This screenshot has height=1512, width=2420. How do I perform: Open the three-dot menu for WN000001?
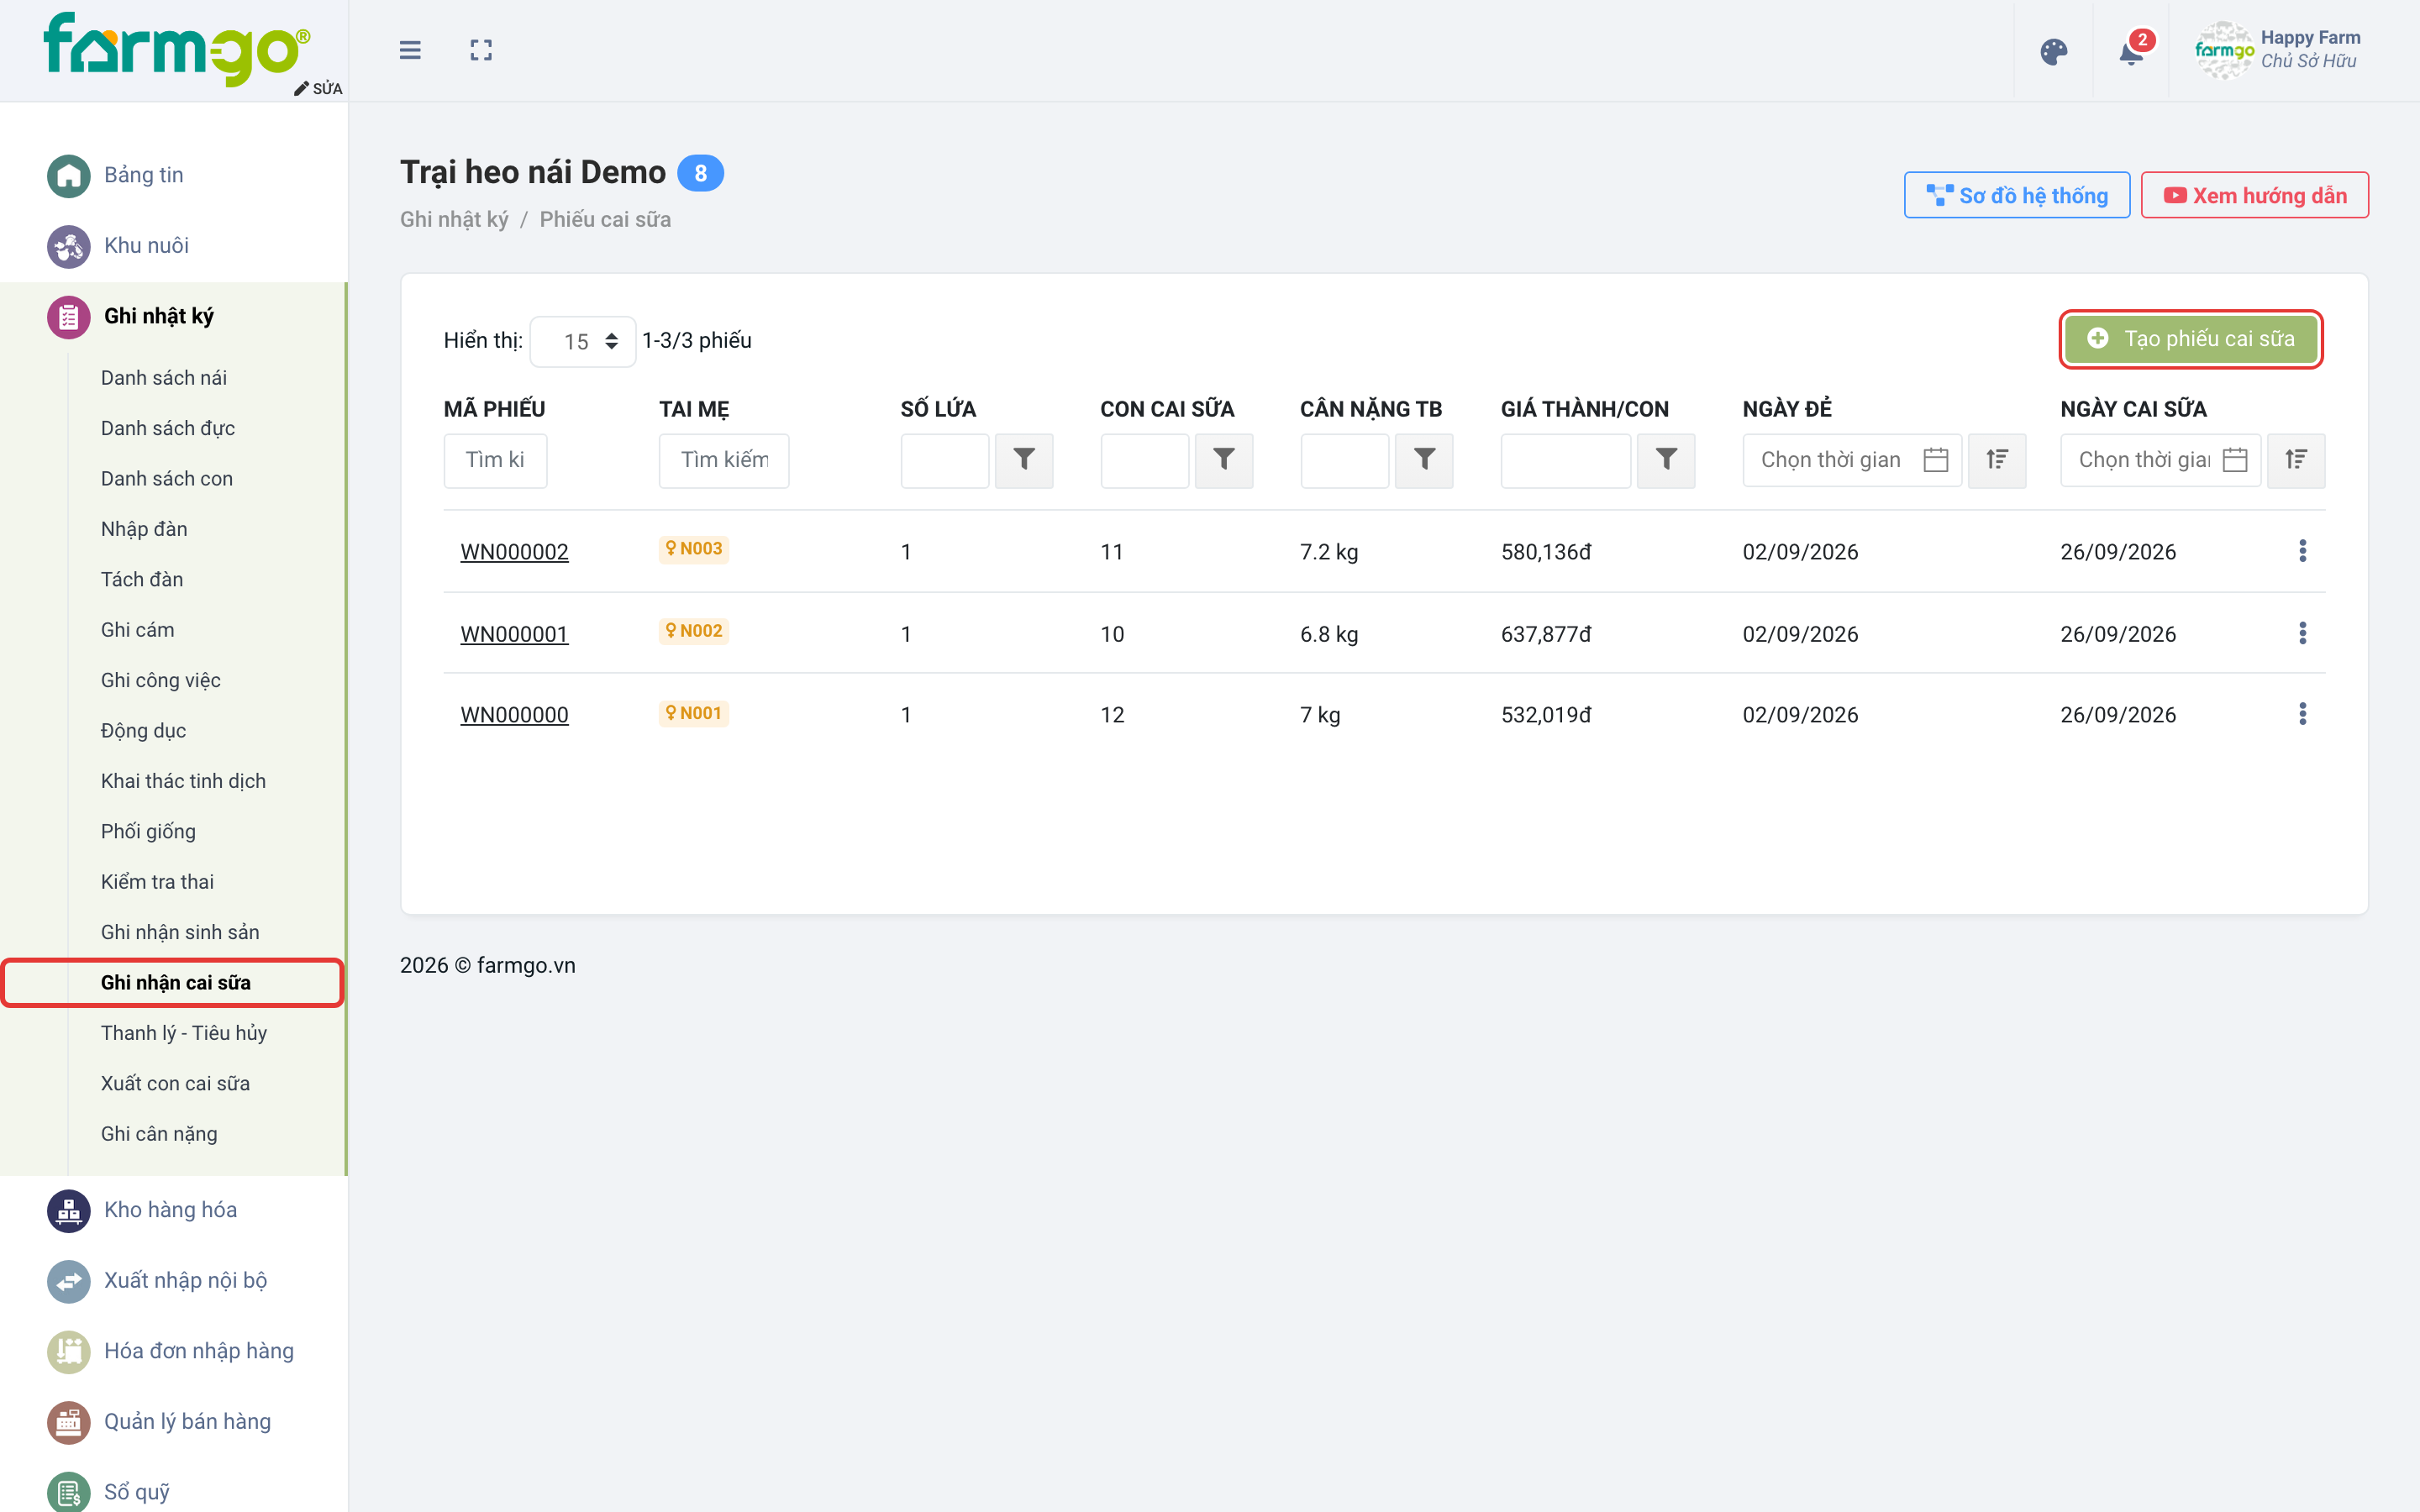[2302, 633]
